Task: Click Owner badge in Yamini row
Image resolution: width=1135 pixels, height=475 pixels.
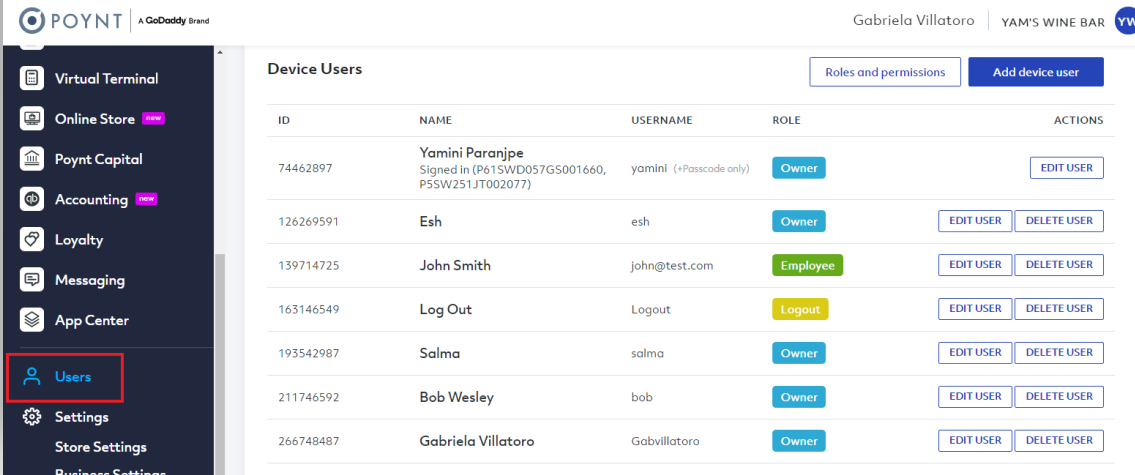Action: pyautogui.click(x=798, y=168)
